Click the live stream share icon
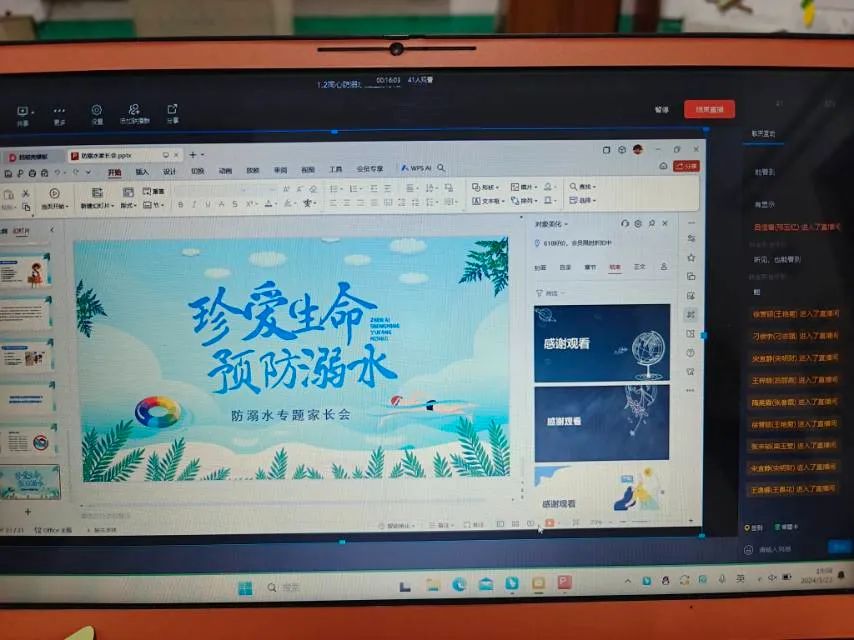 click(173, 109)
